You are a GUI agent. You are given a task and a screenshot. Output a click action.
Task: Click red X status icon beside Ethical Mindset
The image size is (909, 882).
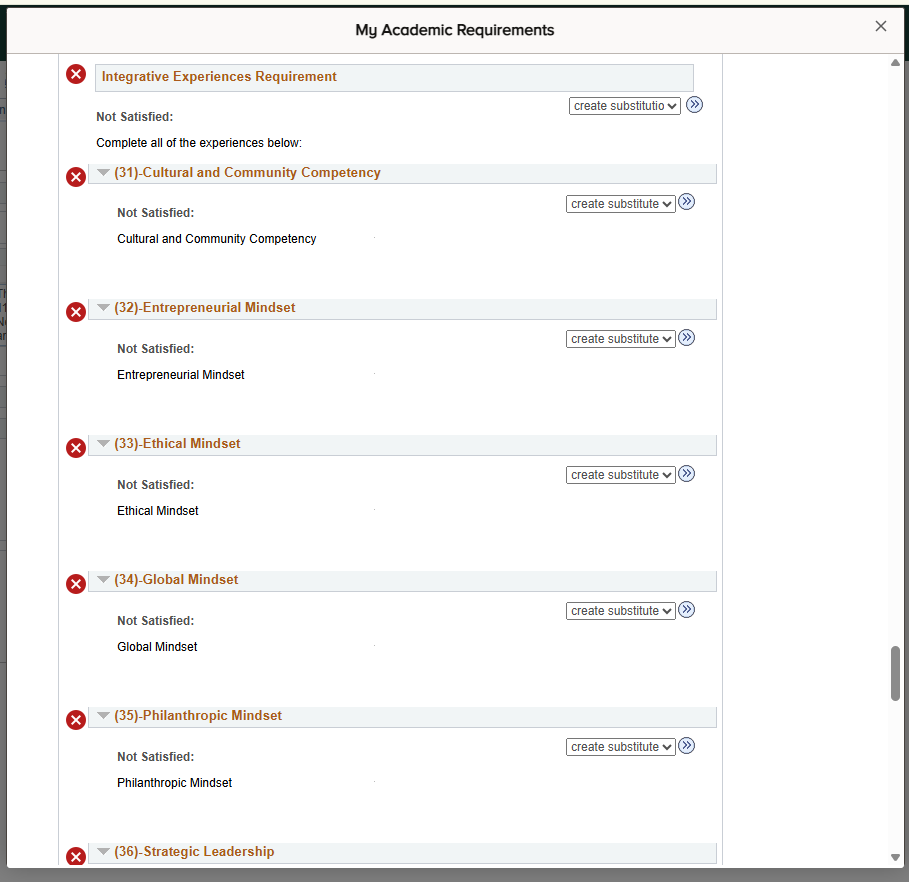click(76, 448)
